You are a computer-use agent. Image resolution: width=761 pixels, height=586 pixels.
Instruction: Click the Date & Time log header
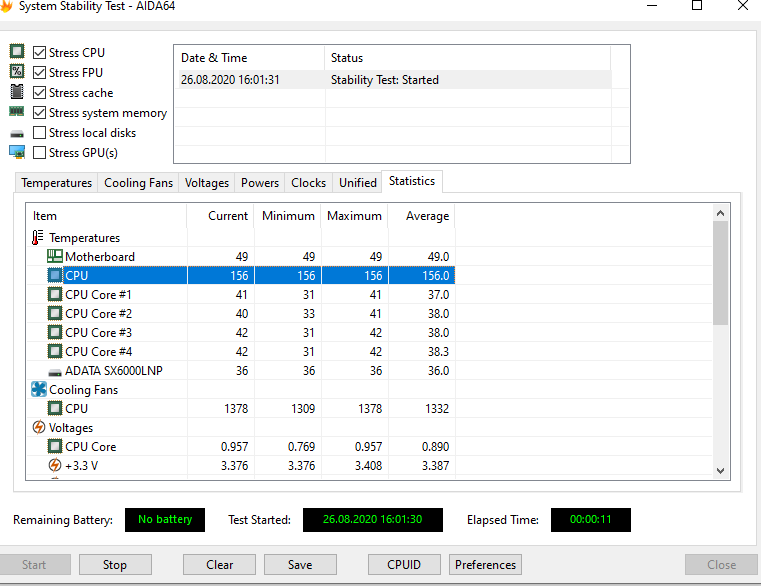pyautogui.click(x=249, y=58)
